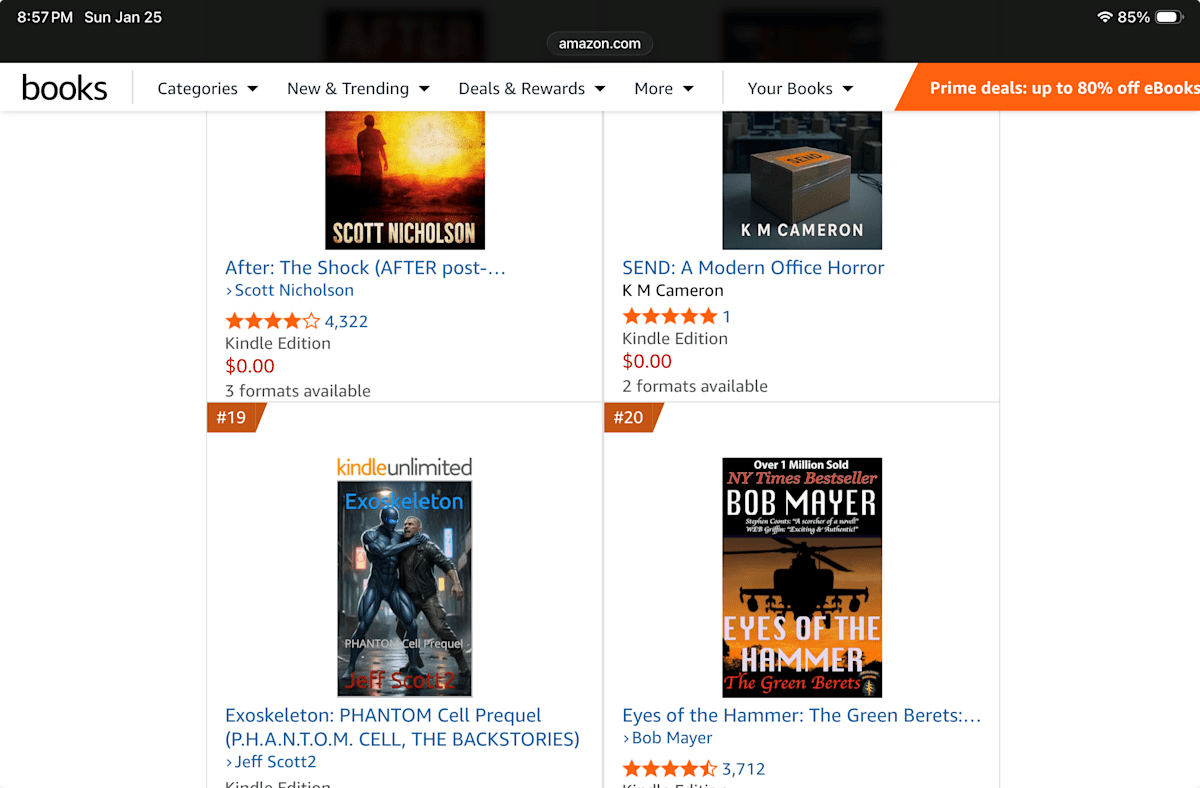Click the #20 rank badge
1200x788 pixels.
click(632, 417)
